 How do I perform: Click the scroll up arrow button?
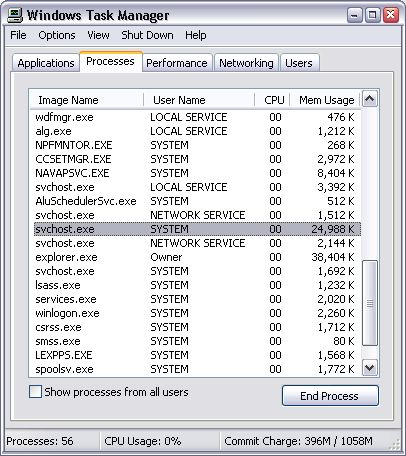[x=370, y=99]
